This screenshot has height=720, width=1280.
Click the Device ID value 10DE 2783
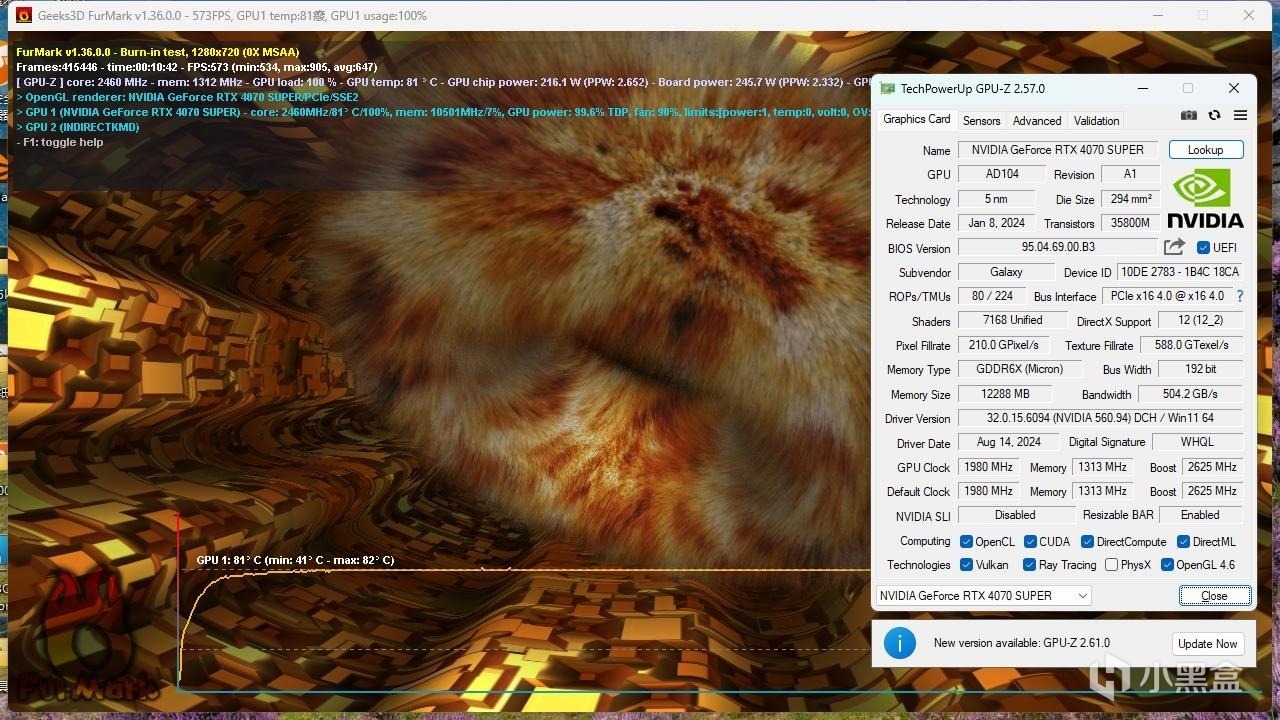coord(1180,272)
